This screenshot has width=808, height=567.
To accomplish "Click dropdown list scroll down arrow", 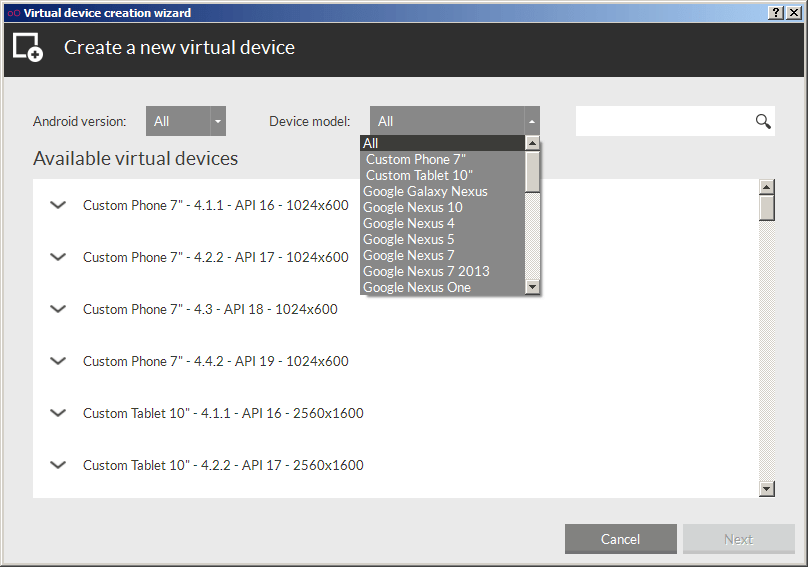I will pyautogui.click(x=532, y=287).
